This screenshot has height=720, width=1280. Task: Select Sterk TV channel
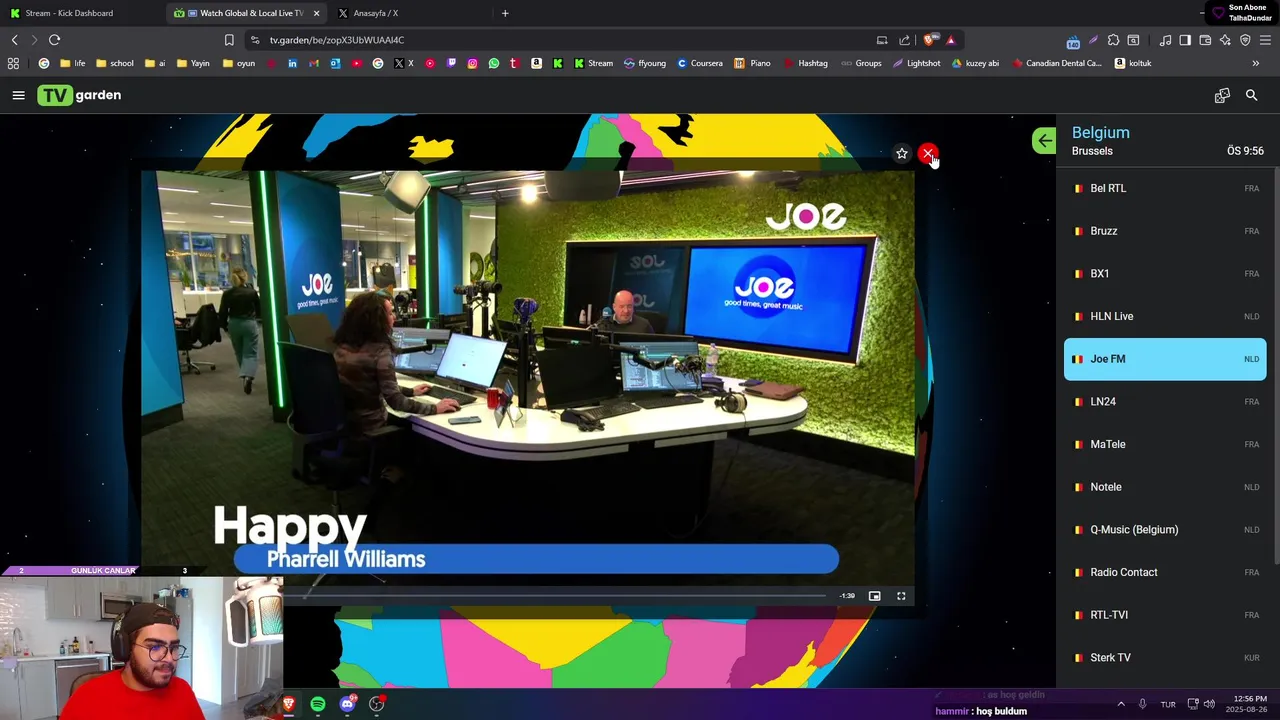(x=1165, y=657)
